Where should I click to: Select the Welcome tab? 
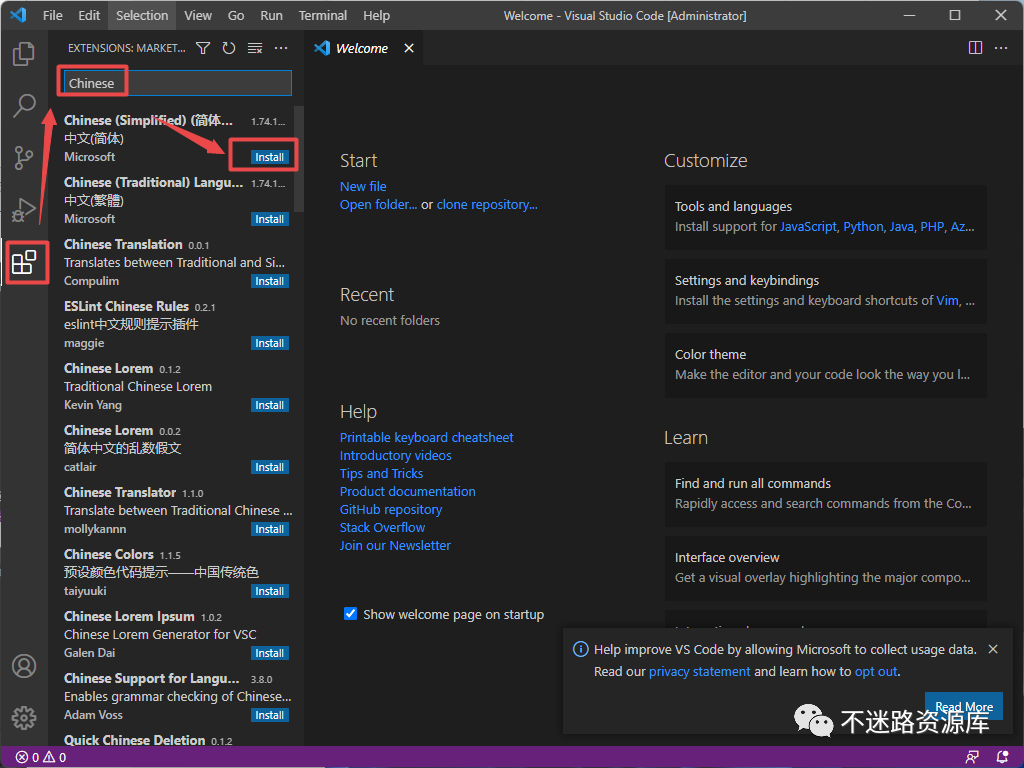pos(362,48)
